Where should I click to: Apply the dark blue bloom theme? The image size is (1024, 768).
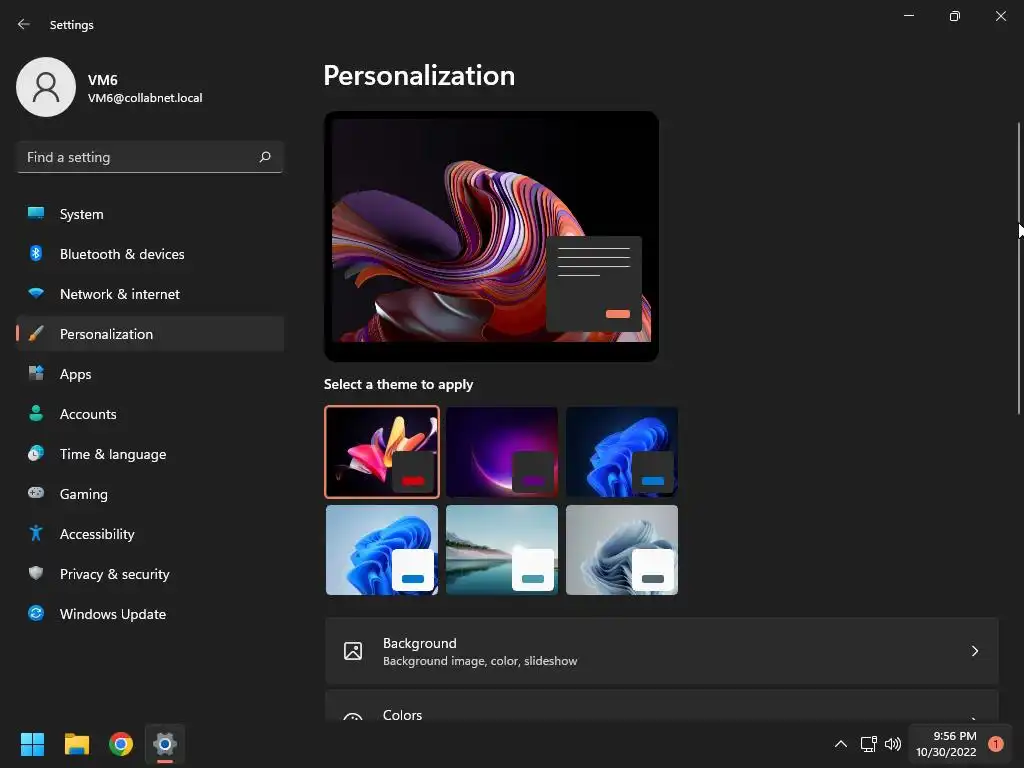pyautogui.click(x=622, y=452)
